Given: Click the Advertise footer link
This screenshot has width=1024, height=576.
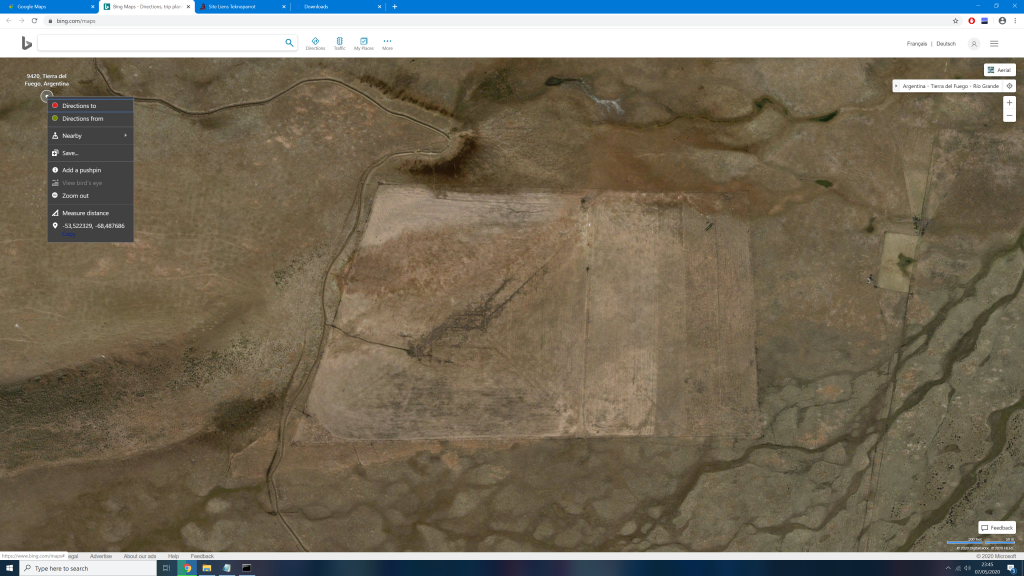Looking at the screenshot, I should coord(101,556).
